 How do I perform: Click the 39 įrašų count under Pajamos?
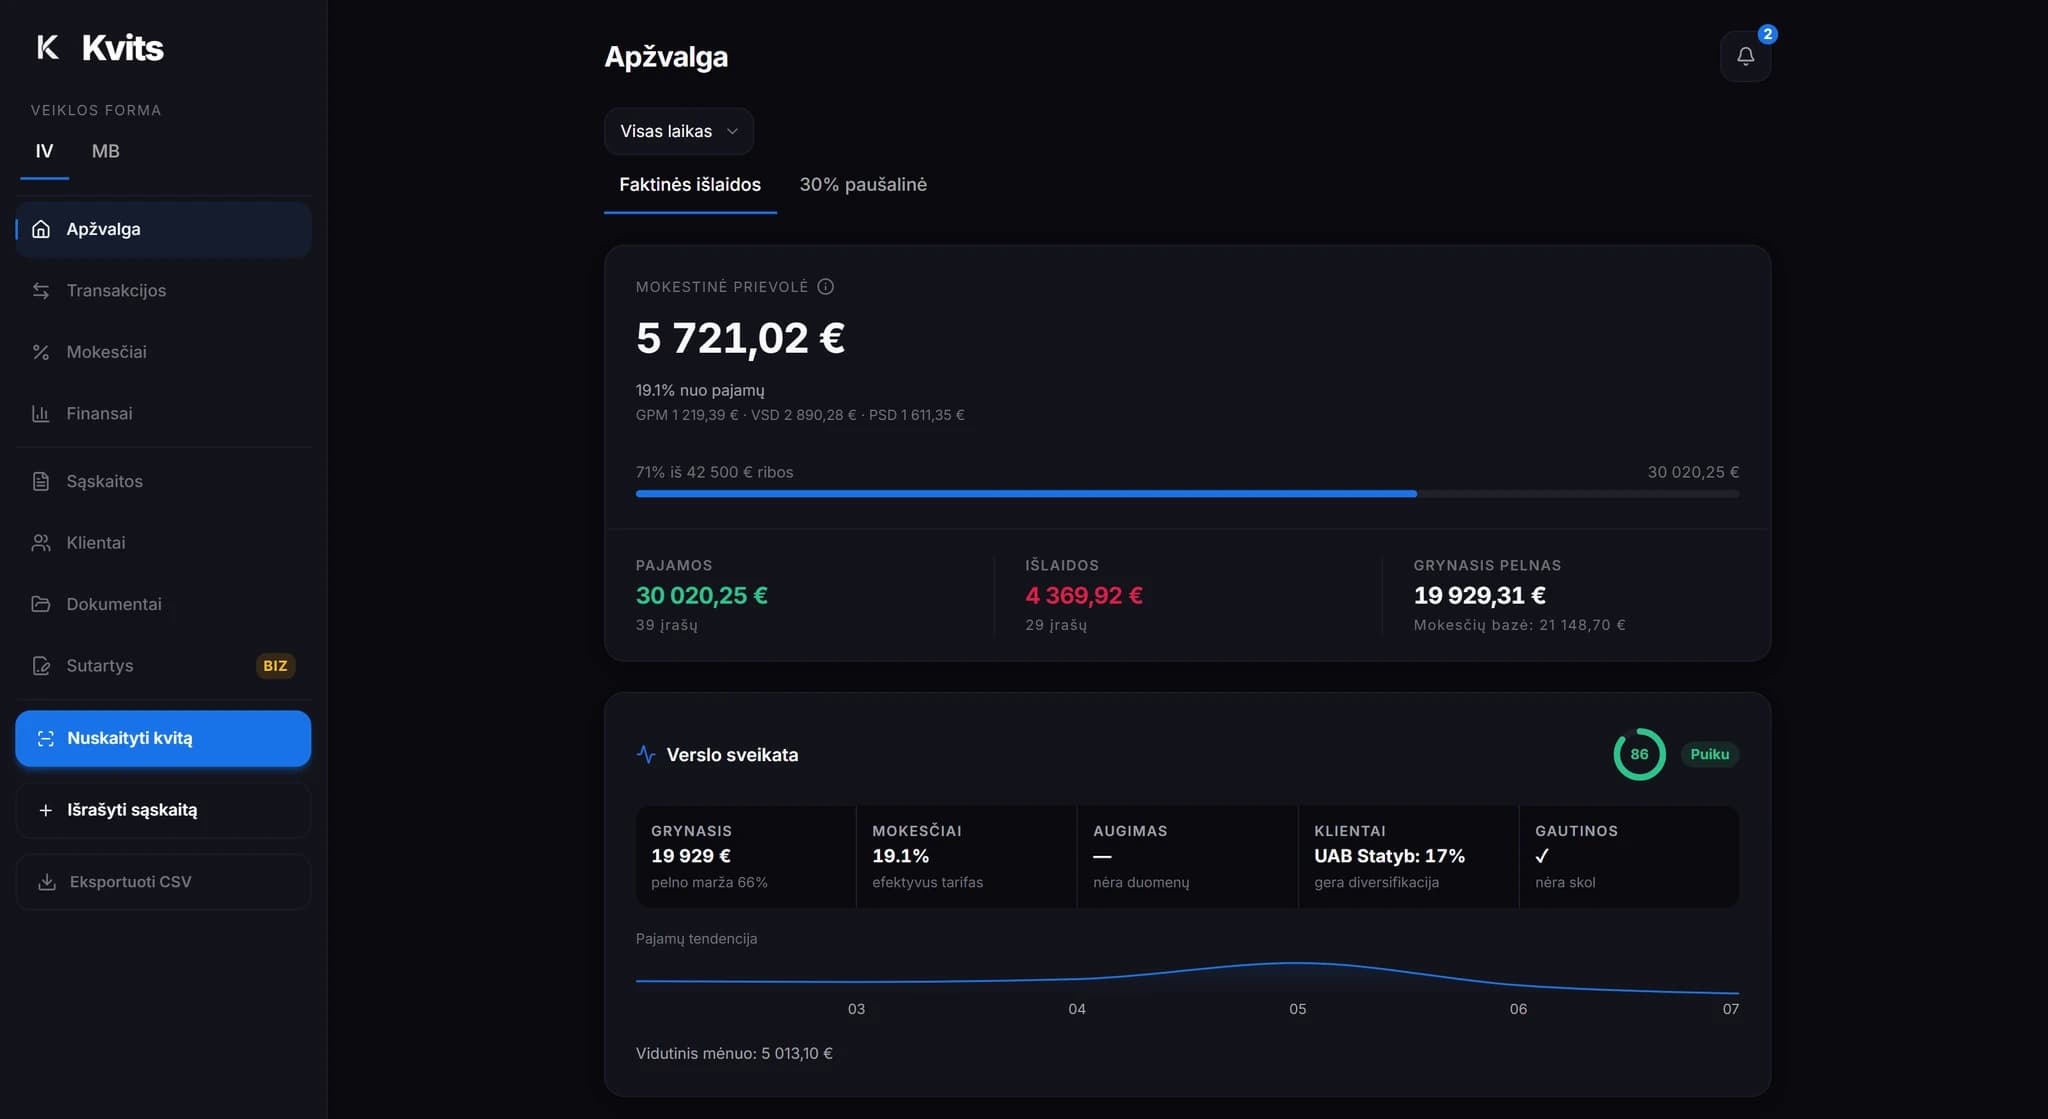[667, 625]
